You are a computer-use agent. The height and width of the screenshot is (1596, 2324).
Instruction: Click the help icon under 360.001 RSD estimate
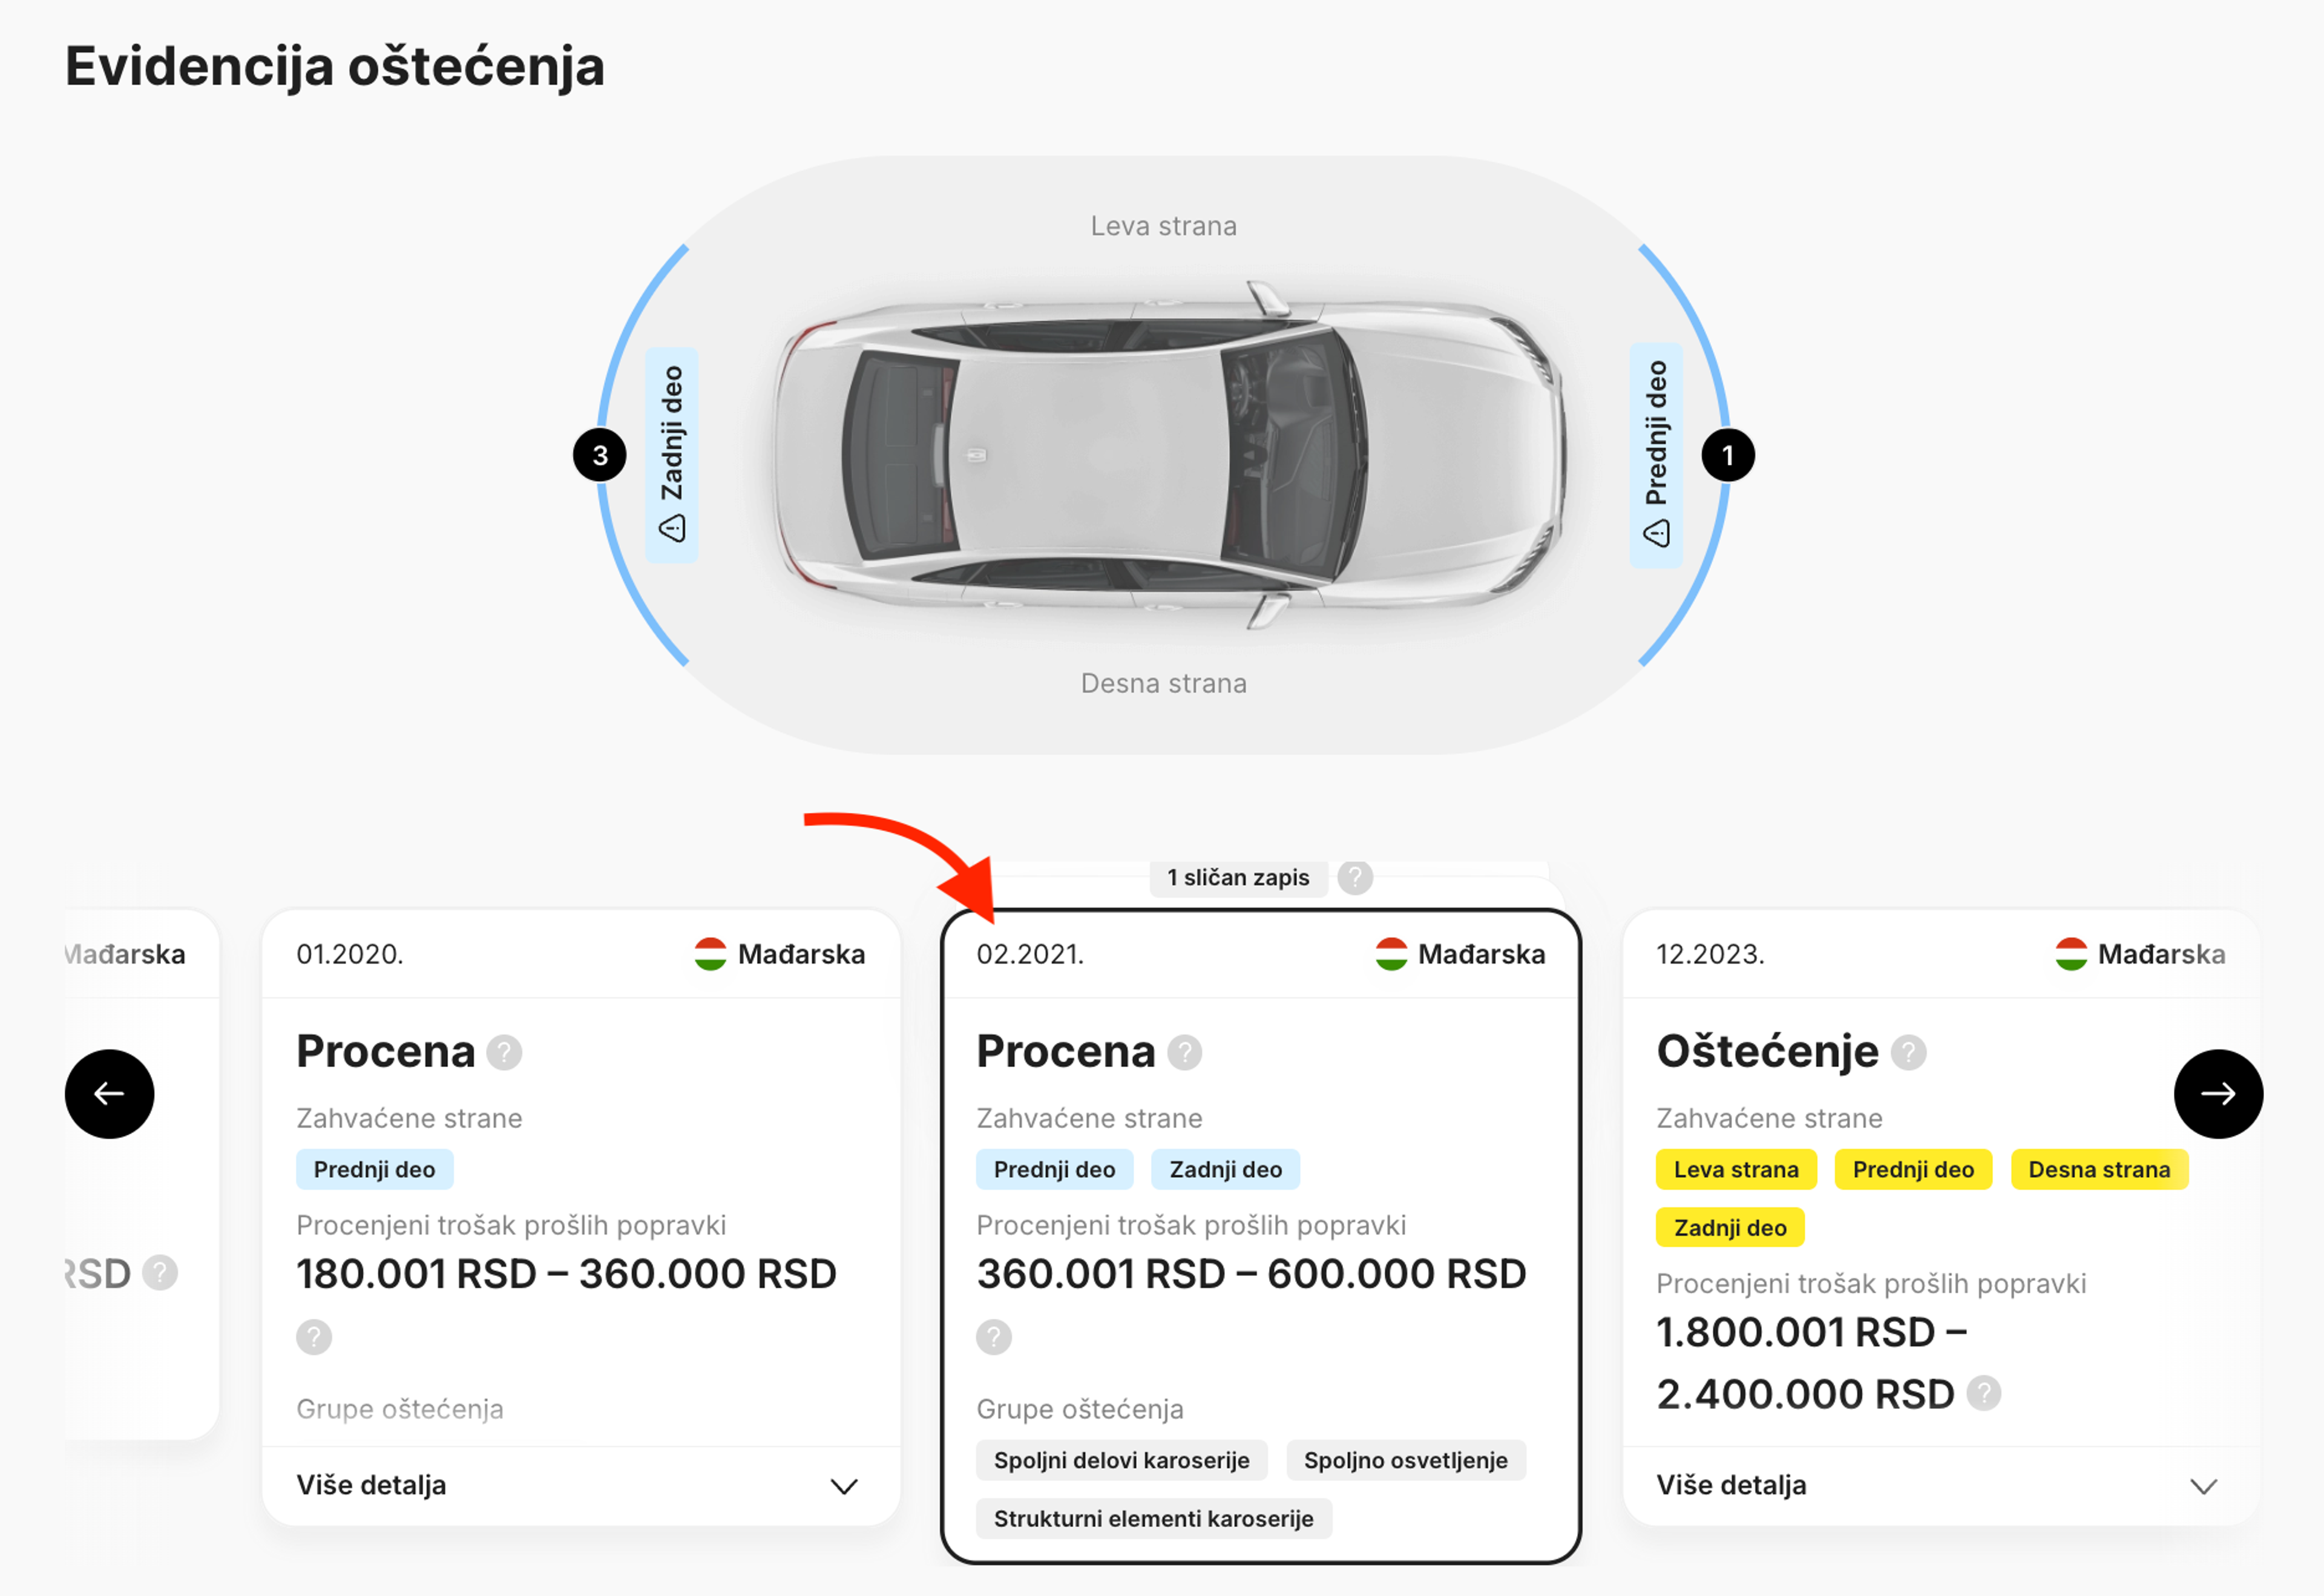993,1337
